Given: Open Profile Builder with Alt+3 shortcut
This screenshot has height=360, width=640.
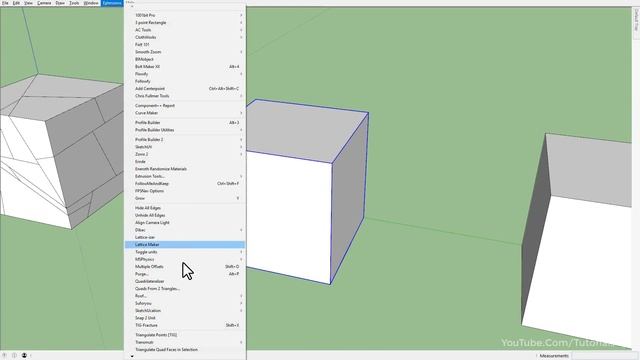Looking at the screenshot, I should [184, 122].
